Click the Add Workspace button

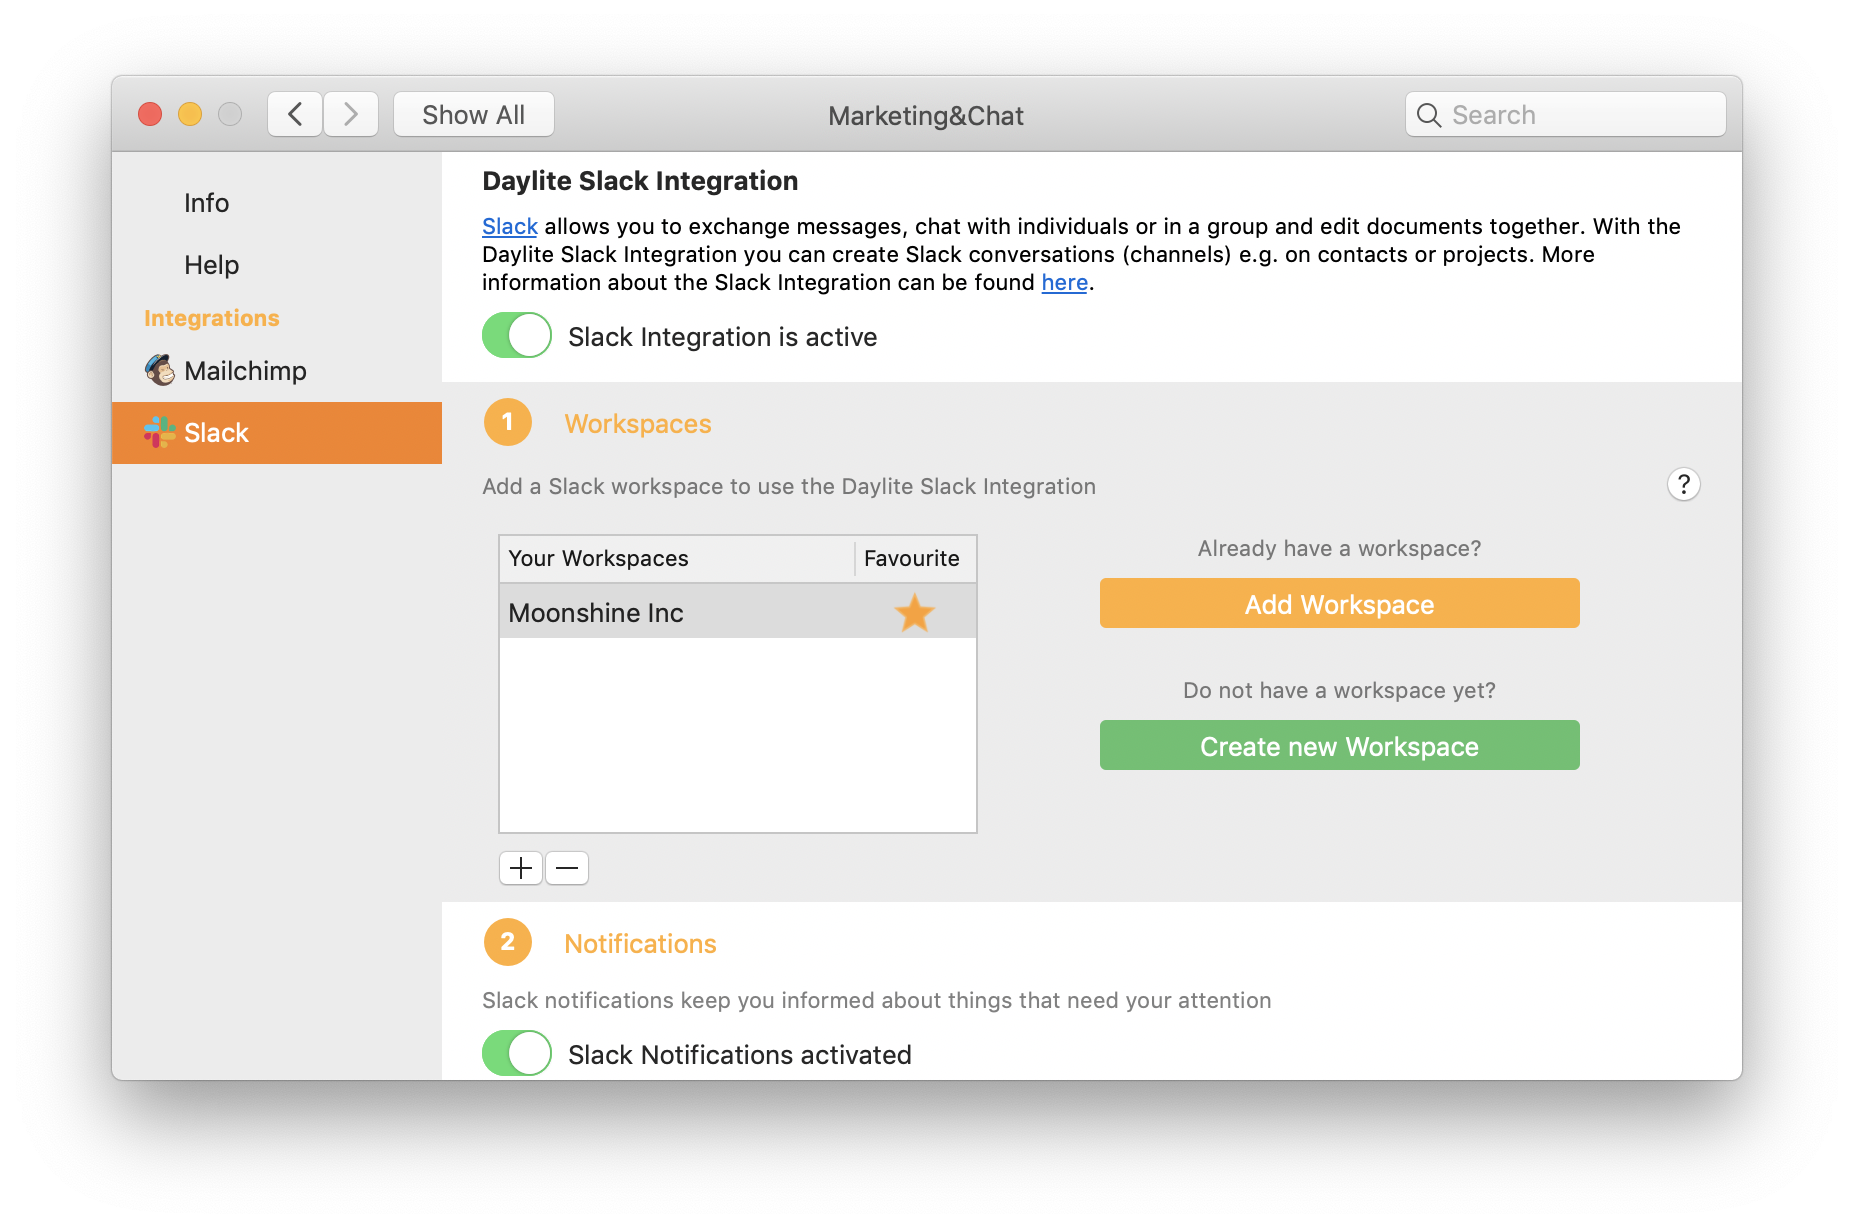point(1339,603)
